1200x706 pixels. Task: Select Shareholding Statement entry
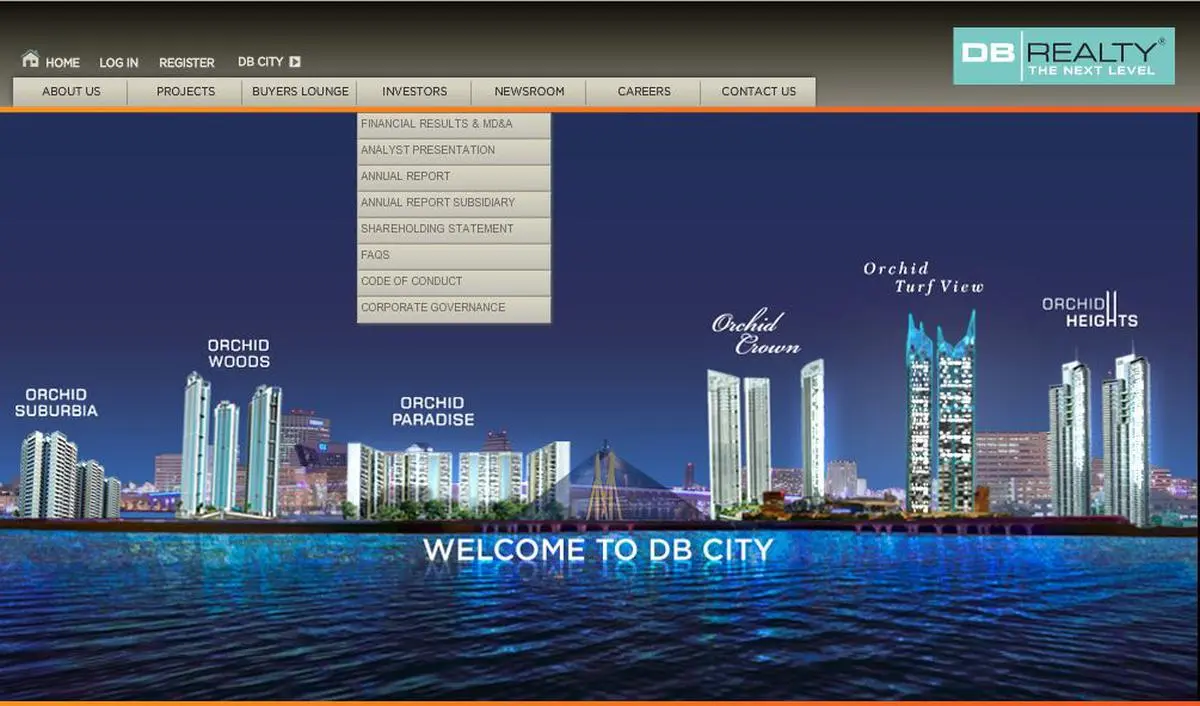454,229
